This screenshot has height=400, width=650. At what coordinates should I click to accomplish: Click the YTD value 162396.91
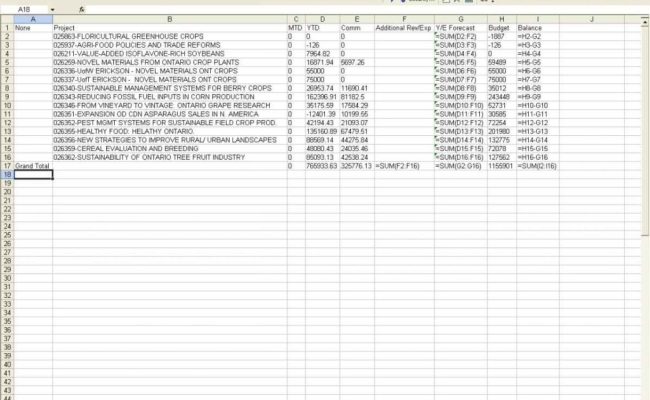(x=323, y=97)
